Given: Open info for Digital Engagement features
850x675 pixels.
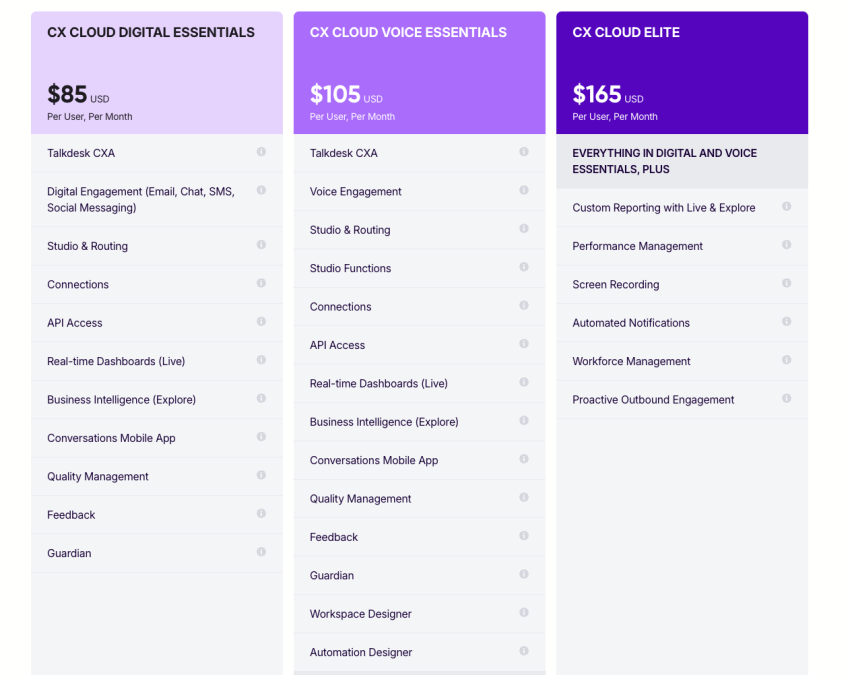Looking at the screenshot, I should (x=263, y=191).
